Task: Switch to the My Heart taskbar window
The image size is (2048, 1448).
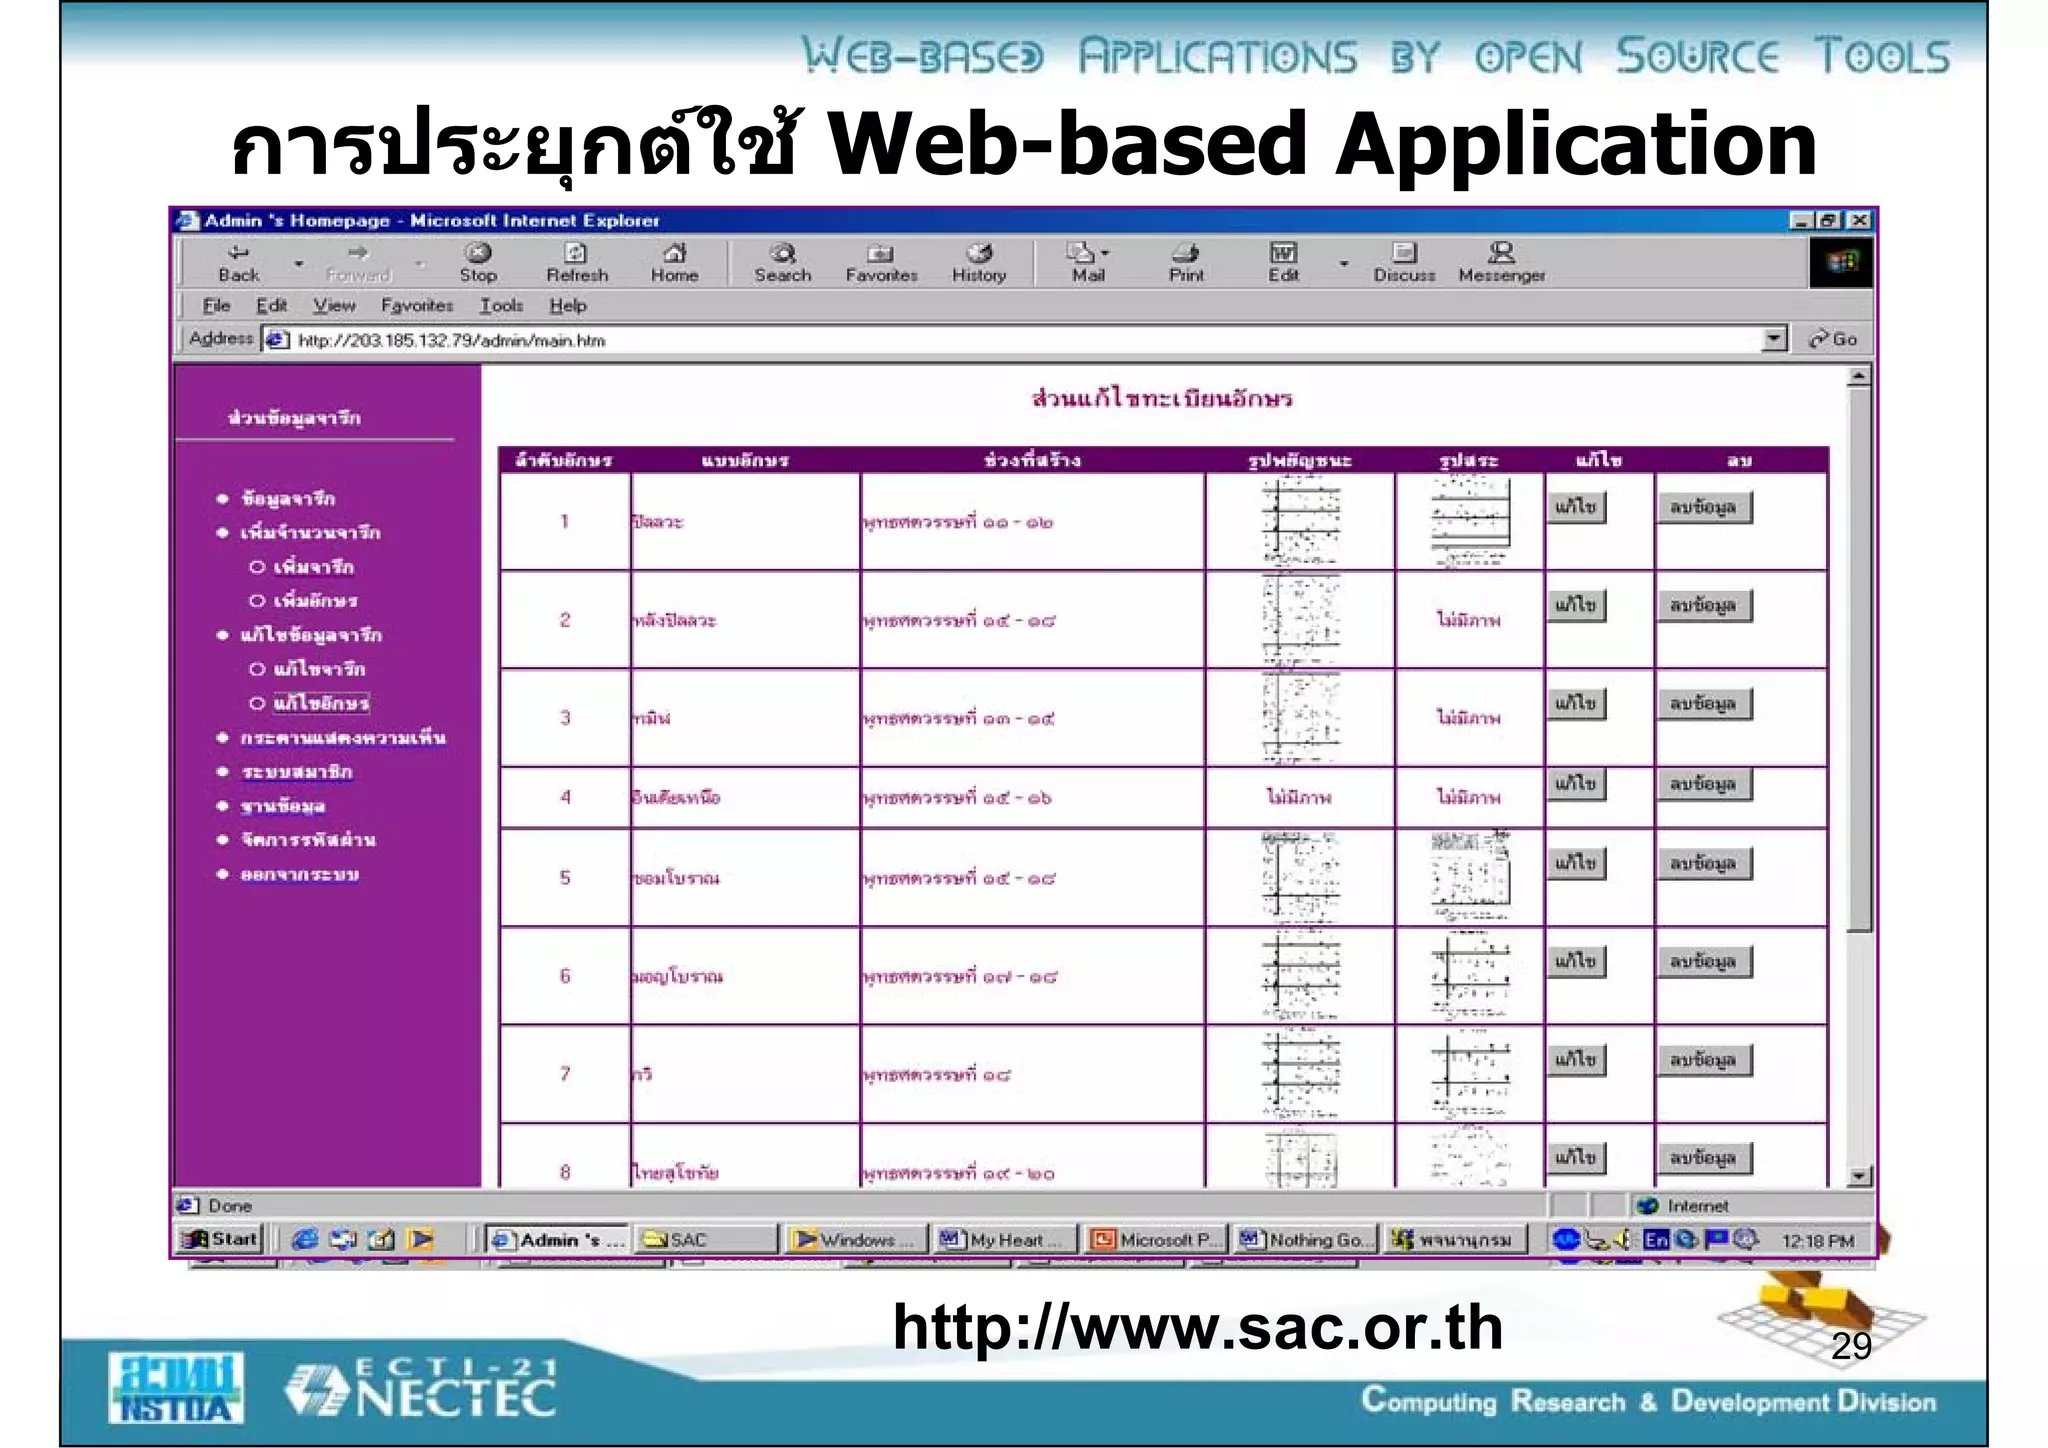Action: point(1005,1240)
